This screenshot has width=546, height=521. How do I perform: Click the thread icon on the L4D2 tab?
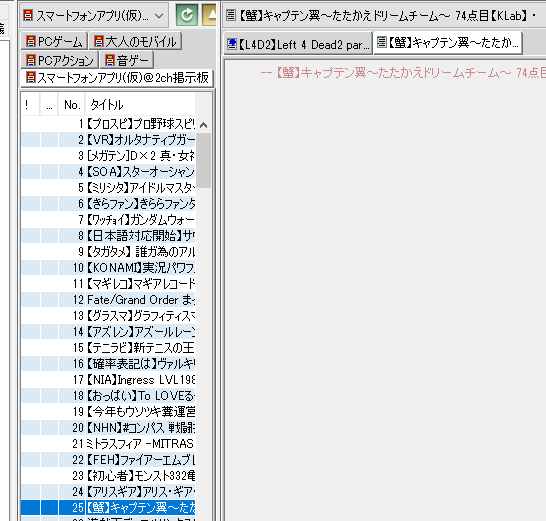(232, 44)
